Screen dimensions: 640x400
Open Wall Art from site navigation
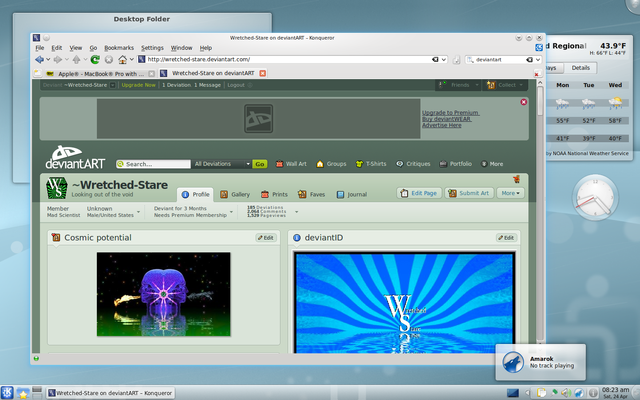click(x=291, y=164)
